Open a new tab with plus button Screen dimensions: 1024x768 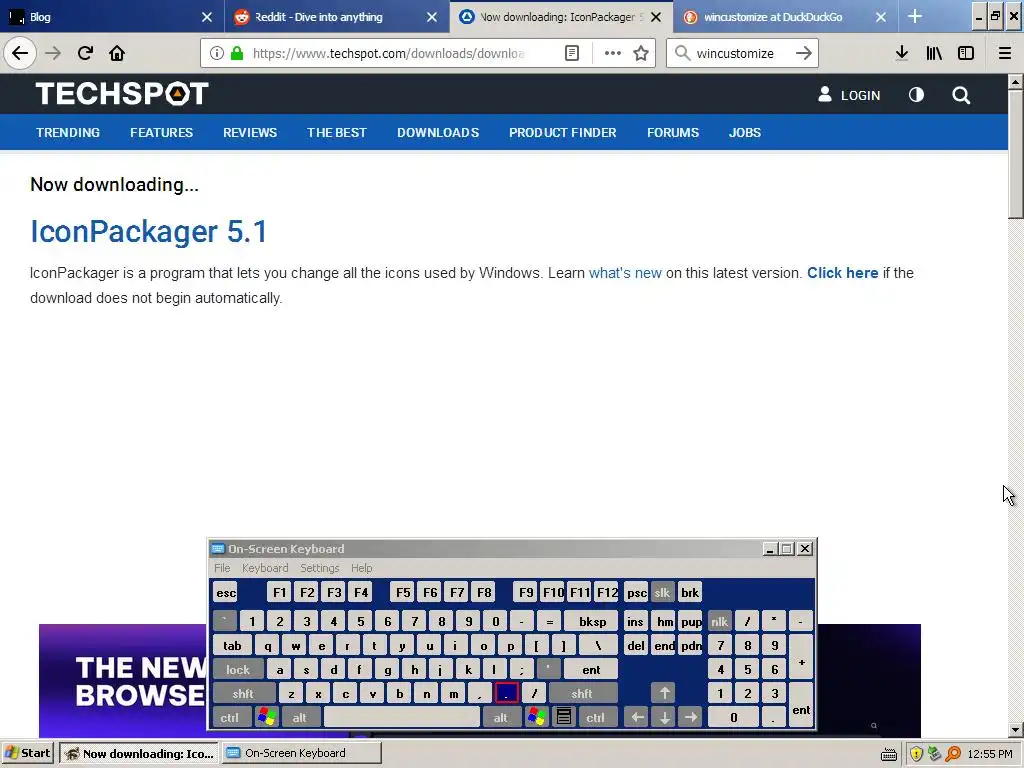coord(915,16)
